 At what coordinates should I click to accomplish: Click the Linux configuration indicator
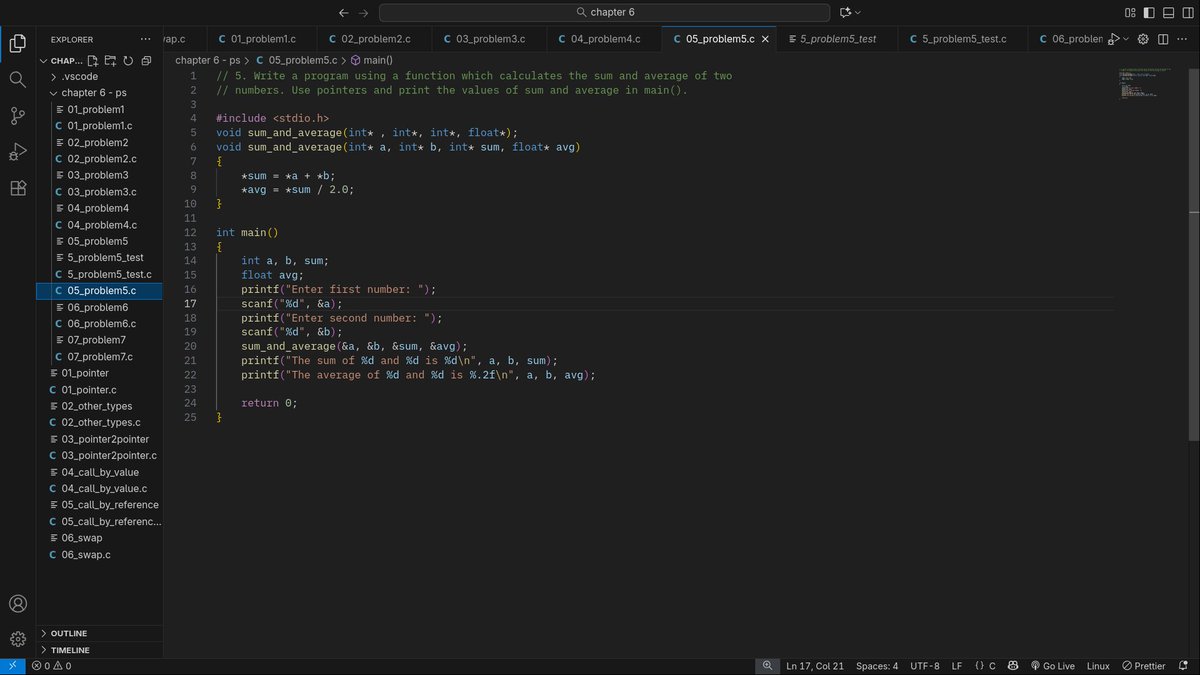click(1098, 666)
